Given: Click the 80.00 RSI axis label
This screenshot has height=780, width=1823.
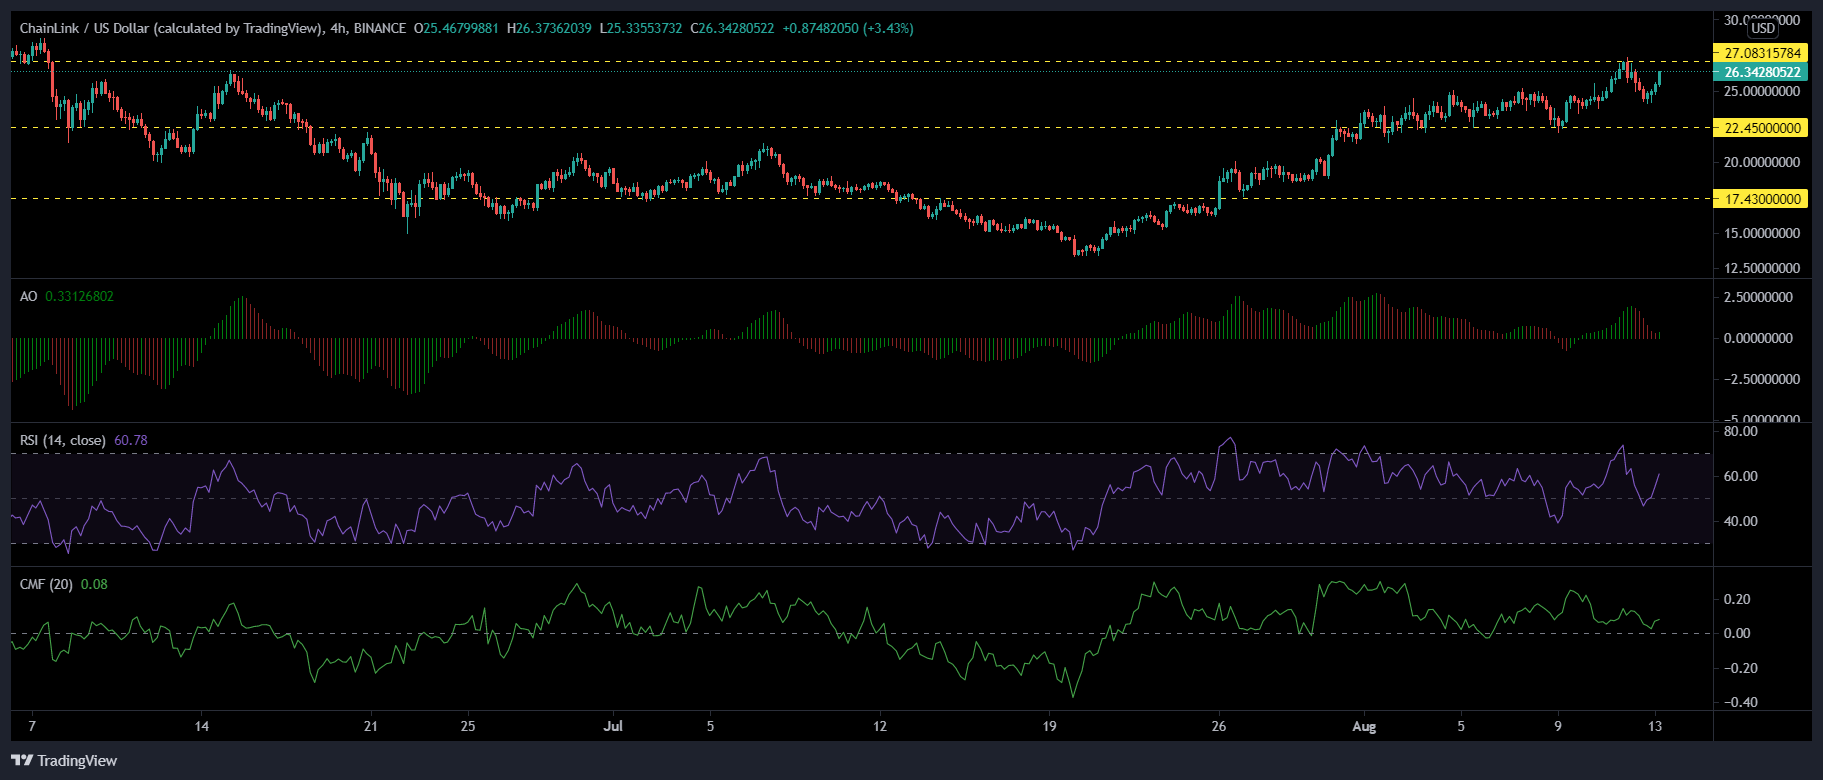Looking at the screenshot, I should pos(1741,431).
